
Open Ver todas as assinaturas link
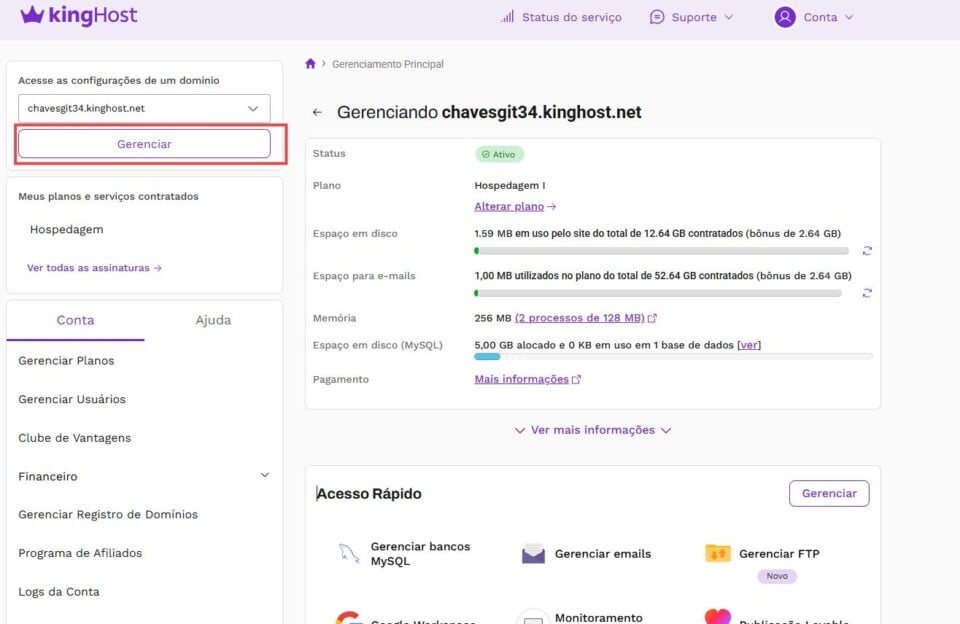click(x=94, y=268)
